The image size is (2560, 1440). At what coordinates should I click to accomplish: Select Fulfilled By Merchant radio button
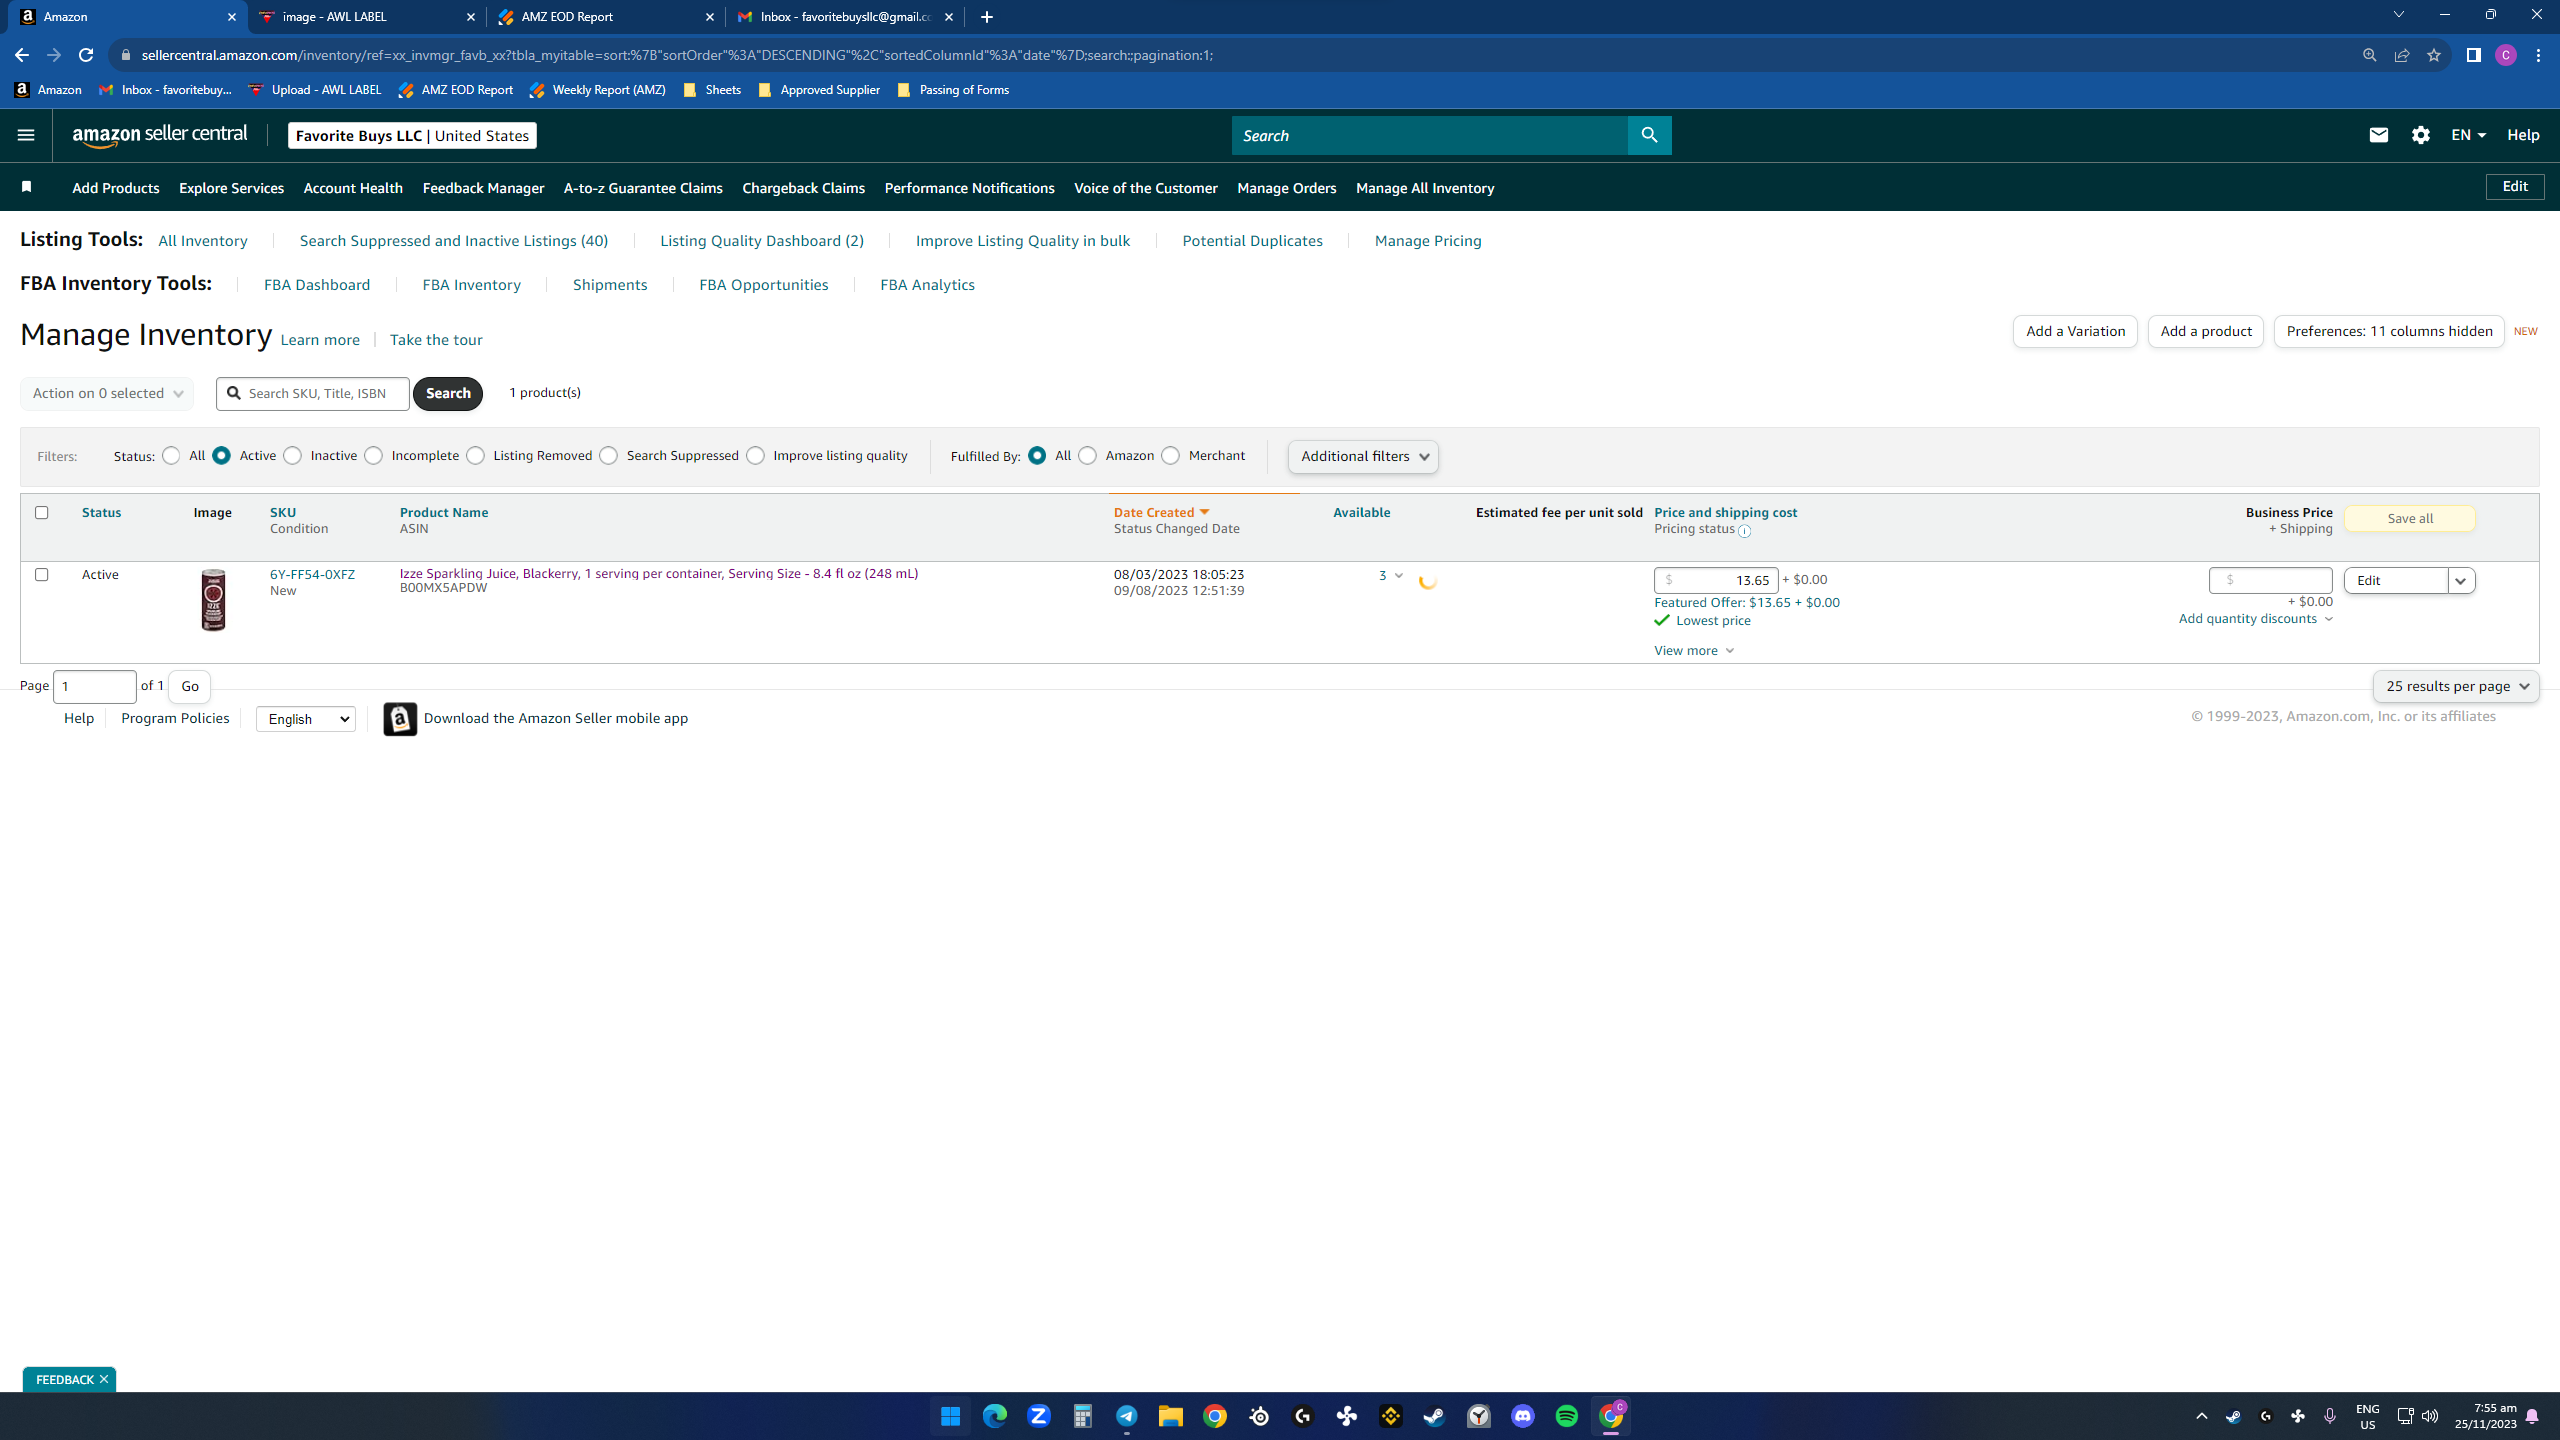tap(1171, 456)
